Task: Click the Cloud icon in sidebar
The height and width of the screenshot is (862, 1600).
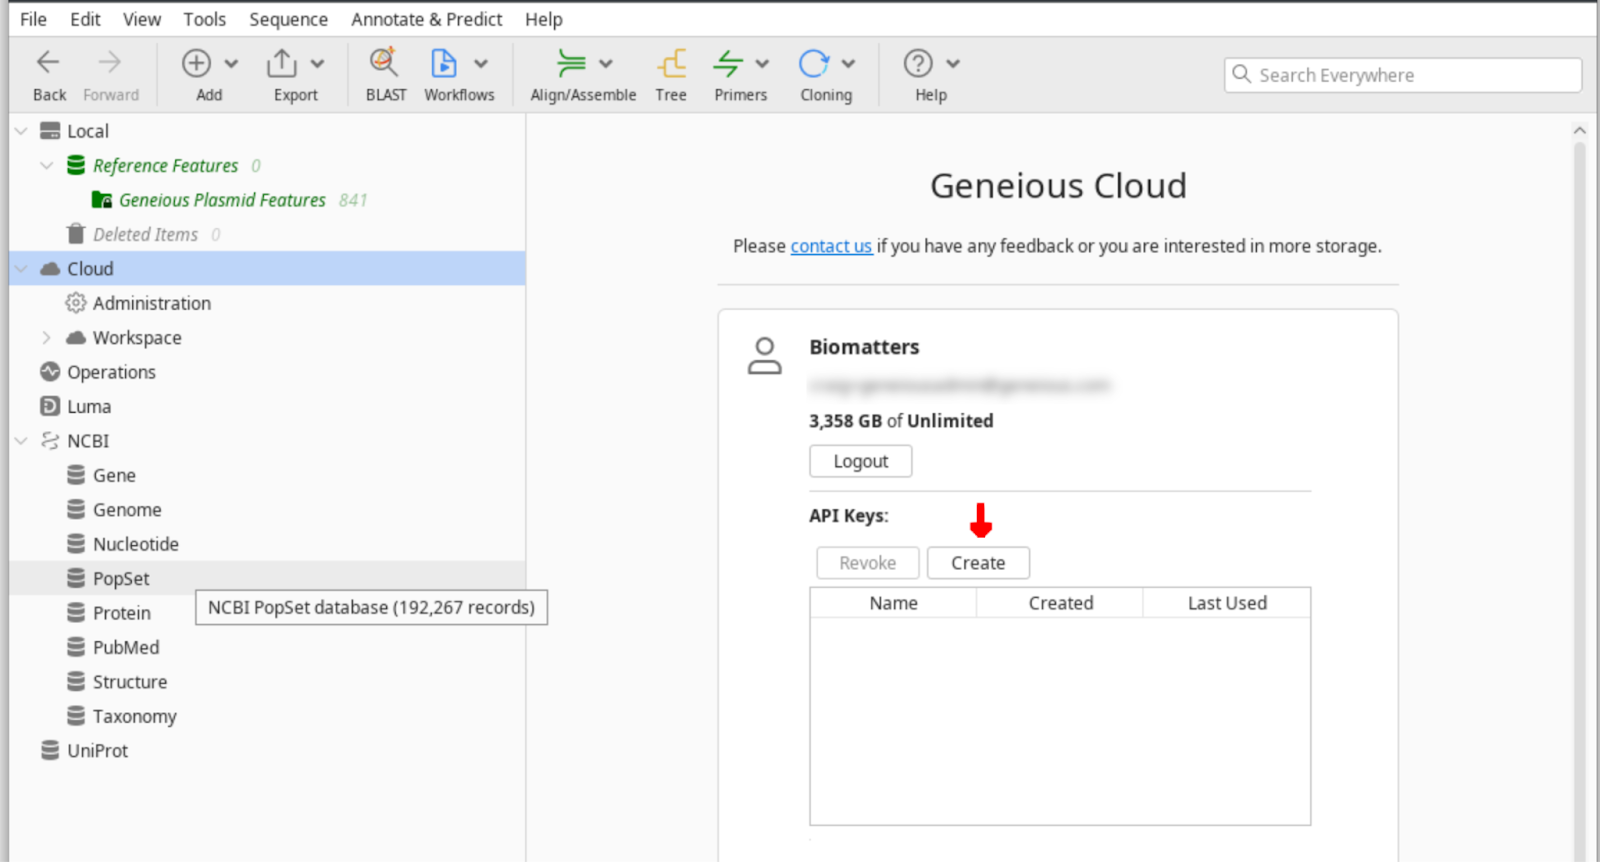Action: 50,268
